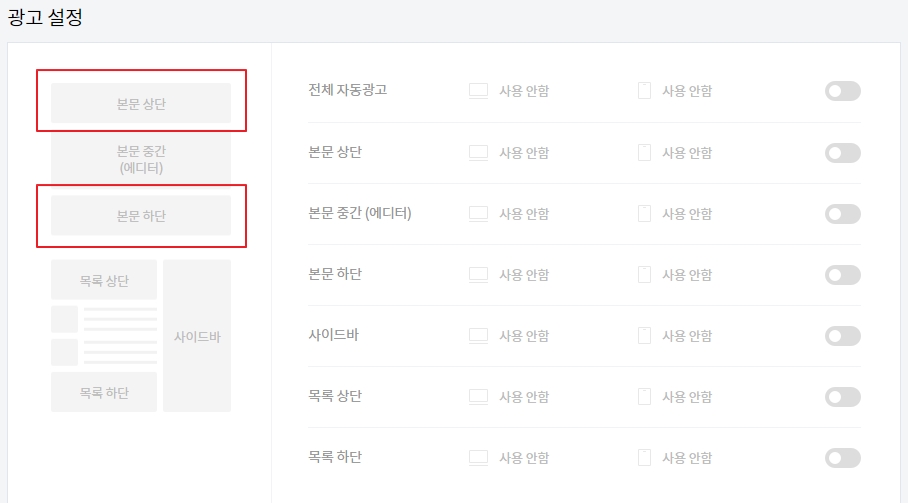Switch on the 사이드바 ad toggle

843,336
